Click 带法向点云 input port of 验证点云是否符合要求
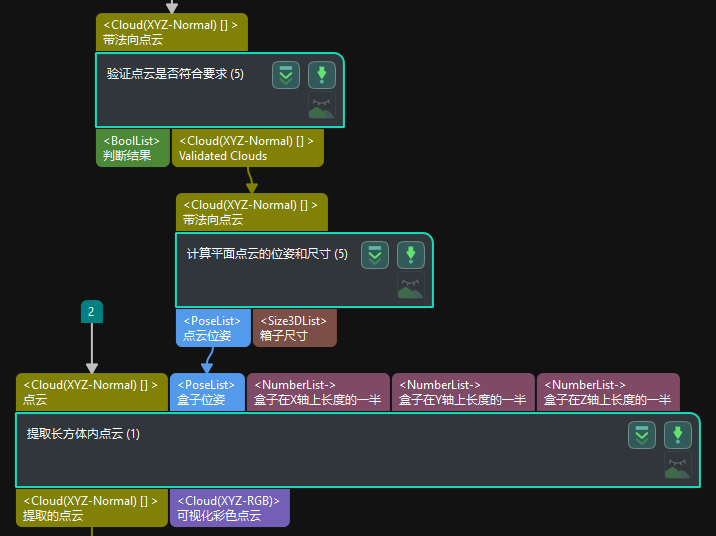 point(172,32)
